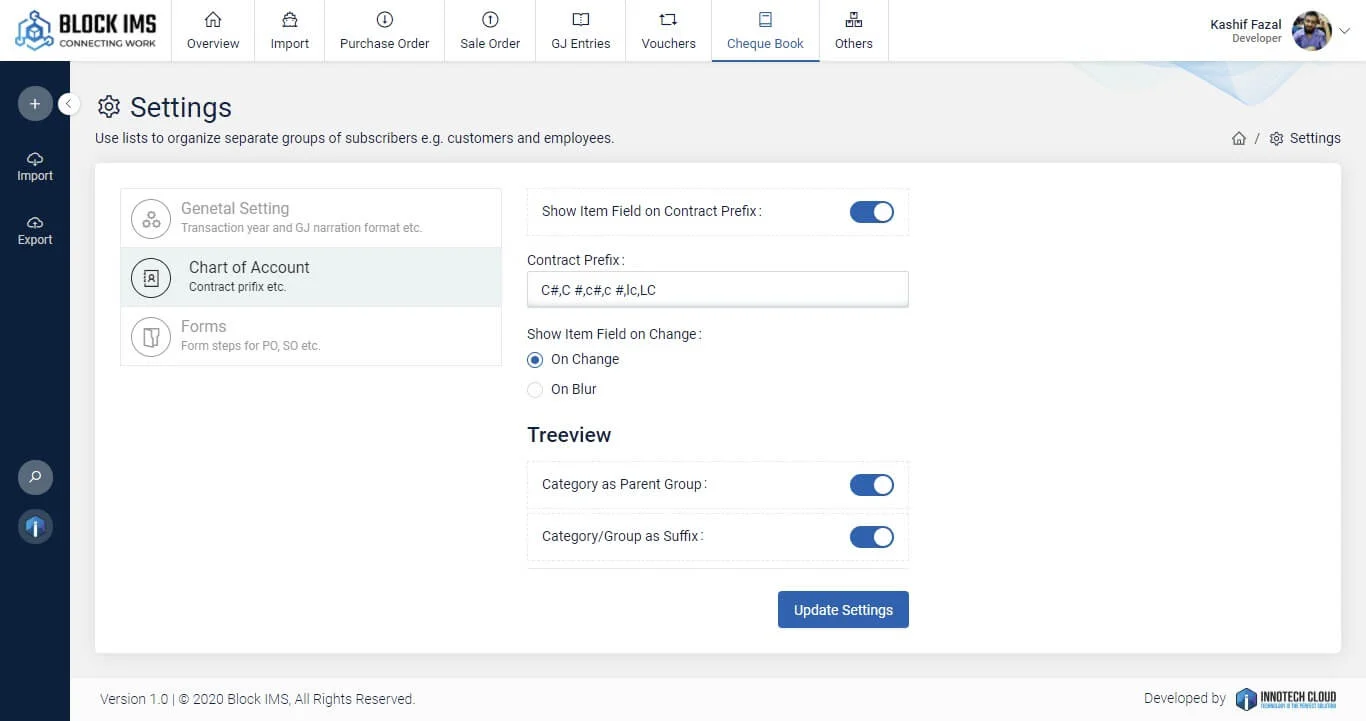Screen dimensions: 1366x721
Task: Open the General Setting section
Action: tap(310, 218)
